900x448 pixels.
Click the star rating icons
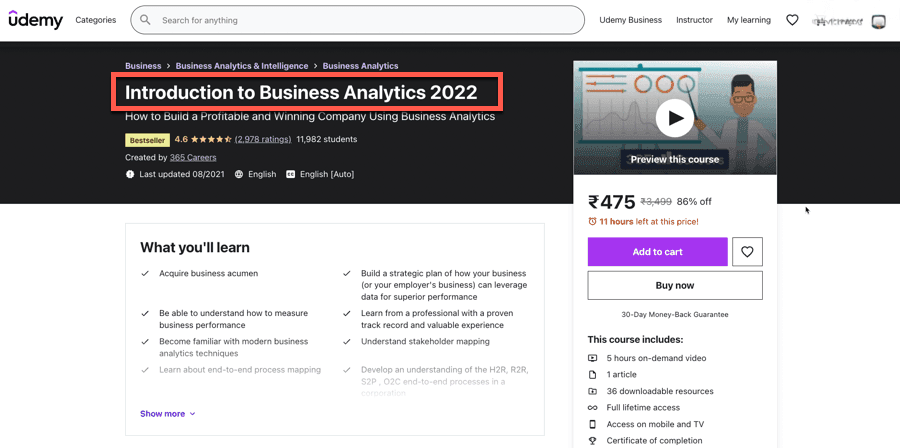[212, 140]
